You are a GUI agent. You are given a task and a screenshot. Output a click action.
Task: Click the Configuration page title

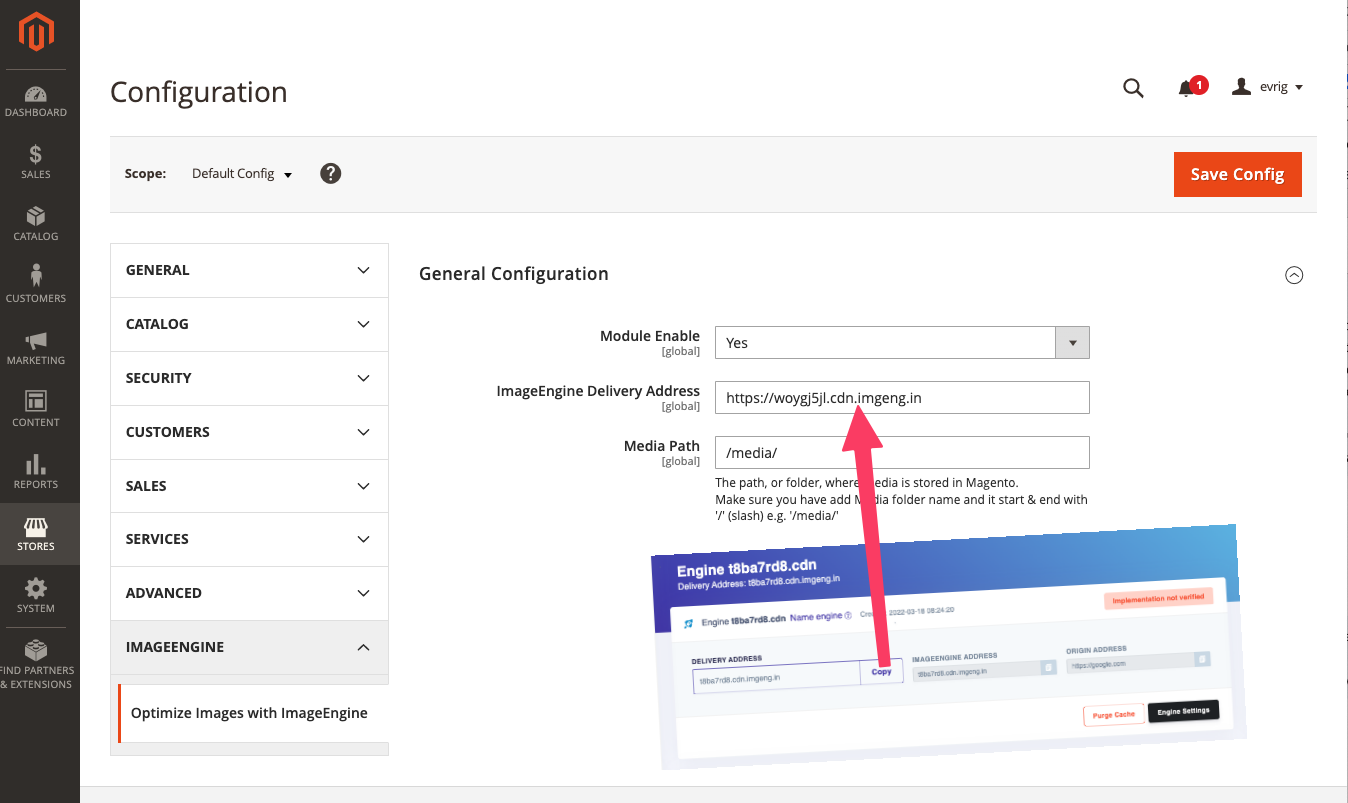tap(199, 92)
